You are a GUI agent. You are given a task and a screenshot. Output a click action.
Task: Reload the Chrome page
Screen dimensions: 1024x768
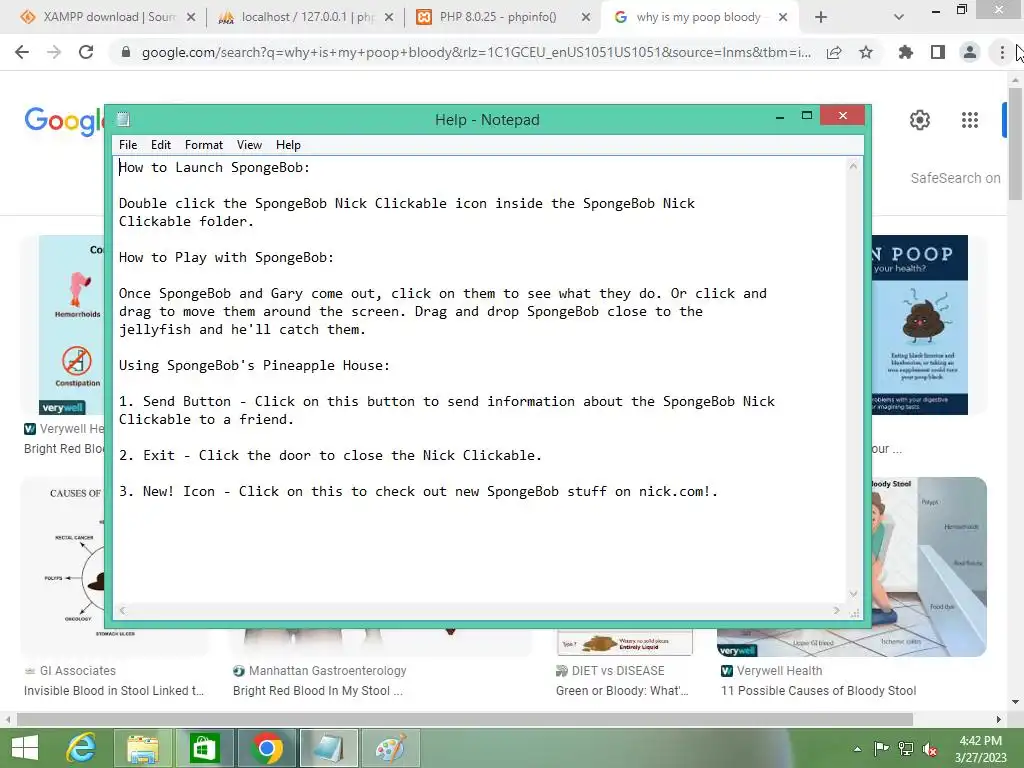pos(86,52)
